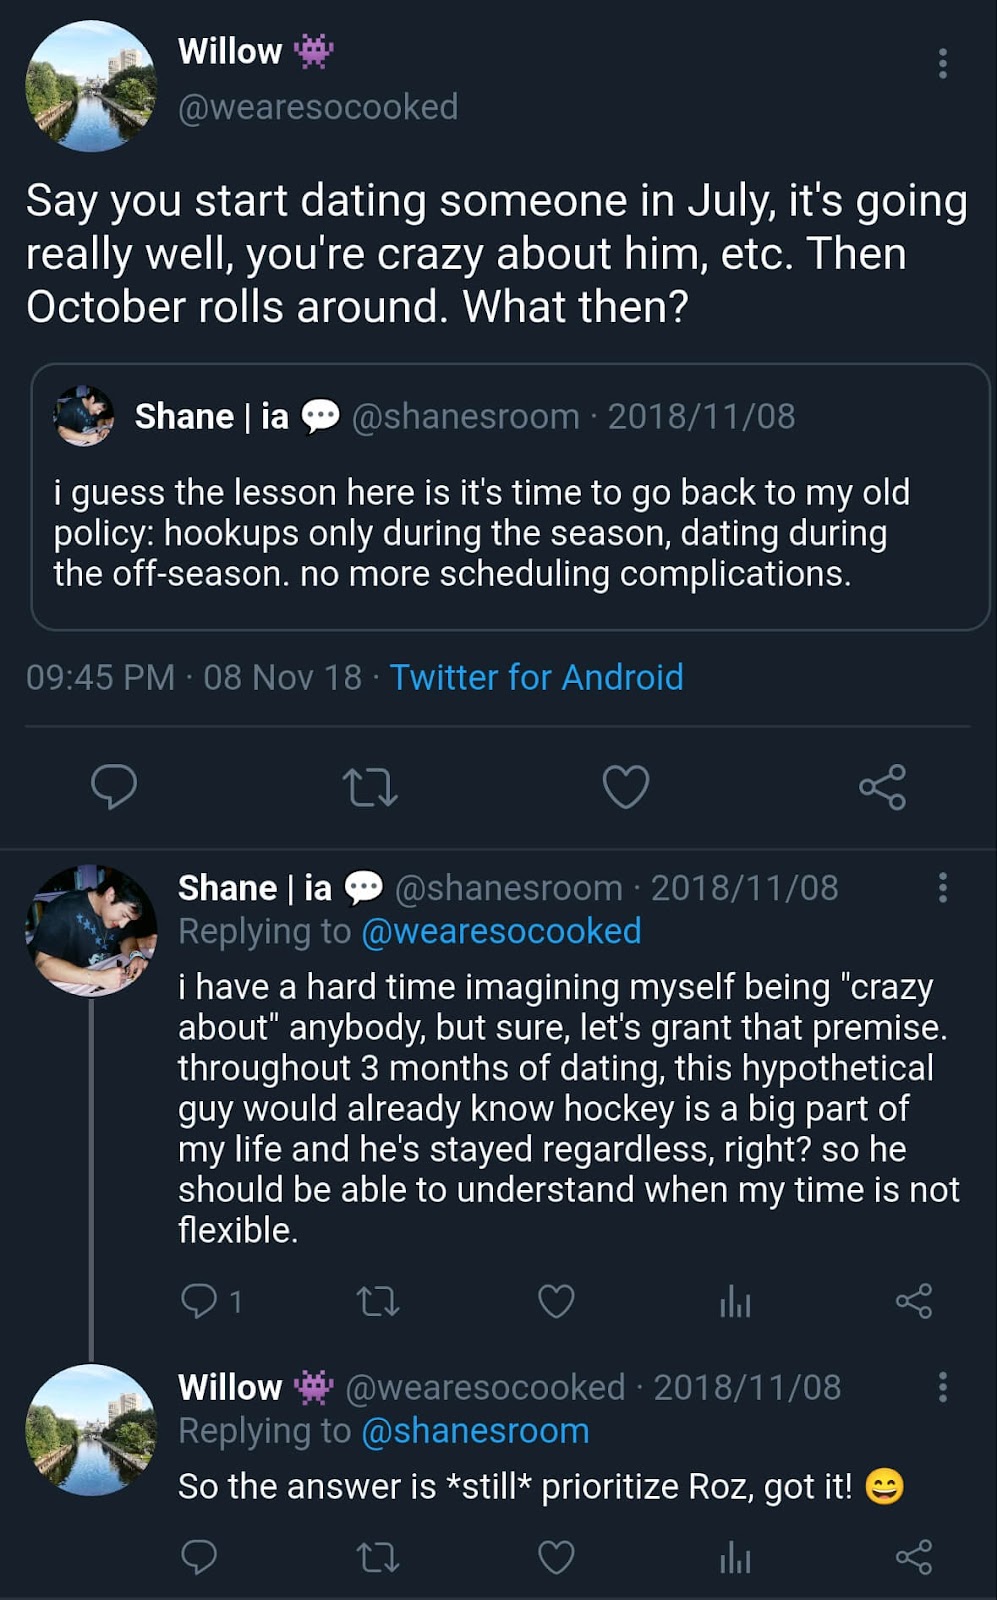This screenshot has width=997, height=1600.
Task: Open @shanesroom mention in Willow's reply
Action: pos(475,1431)
